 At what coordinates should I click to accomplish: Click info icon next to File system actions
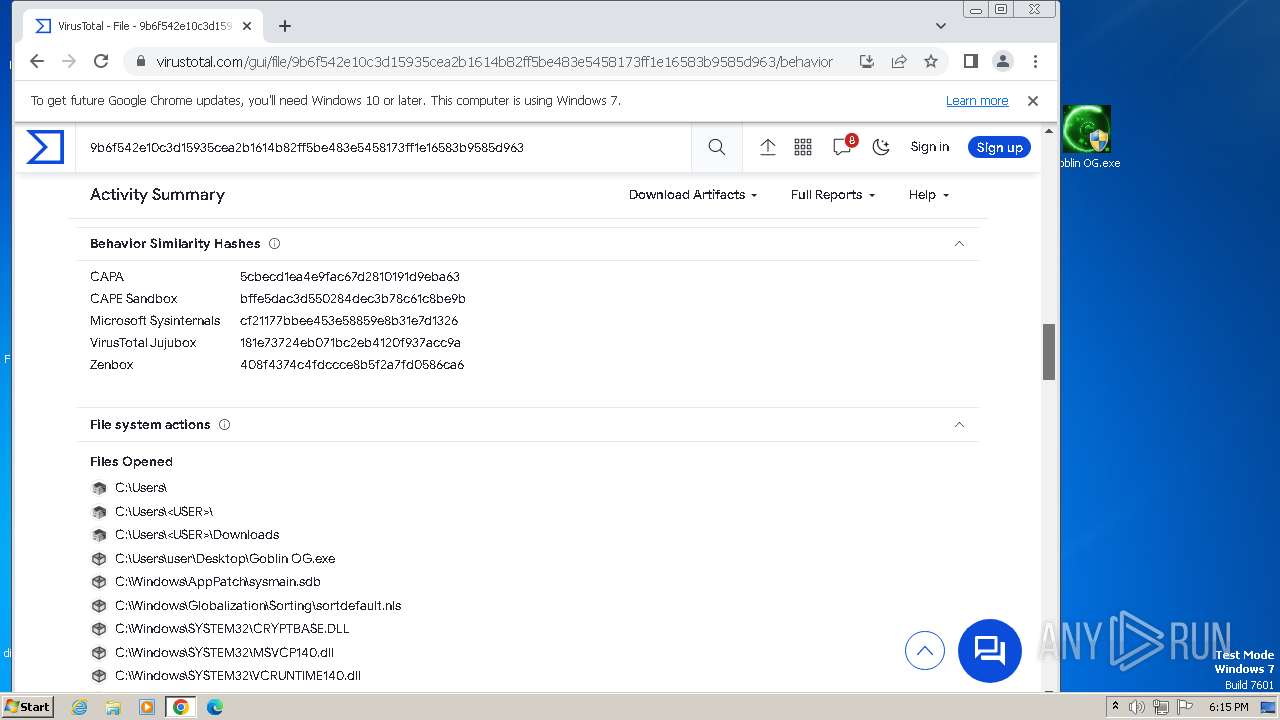(224, 424)
